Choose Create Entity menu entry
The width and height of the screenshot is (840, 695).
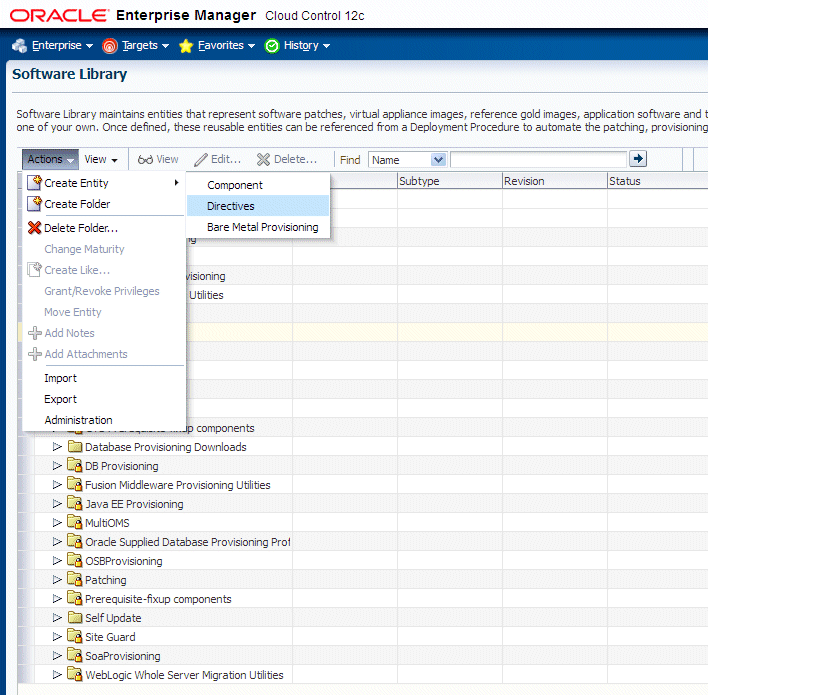click(x=103, y=183)
